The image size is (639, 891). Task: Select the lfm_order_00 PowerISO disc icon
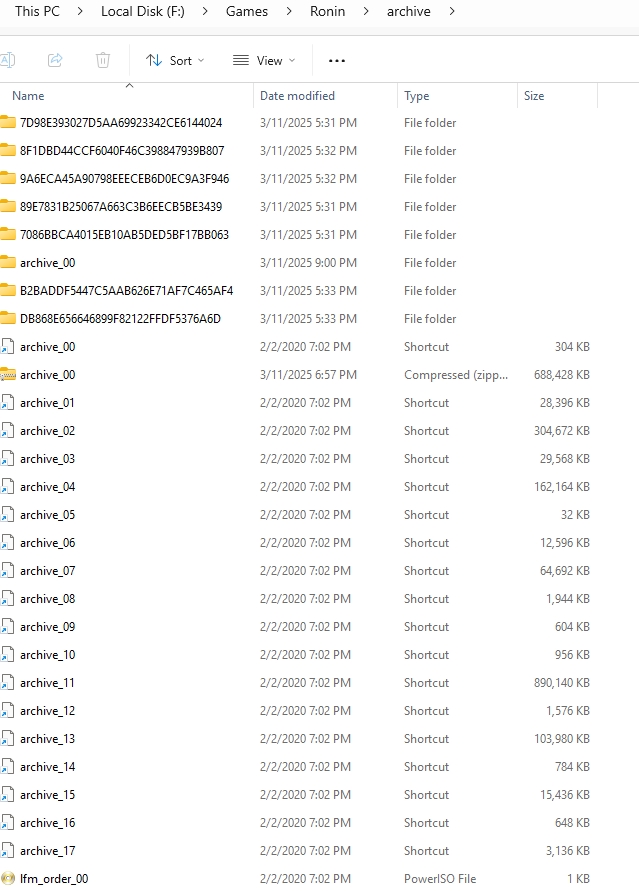point(8,878)
